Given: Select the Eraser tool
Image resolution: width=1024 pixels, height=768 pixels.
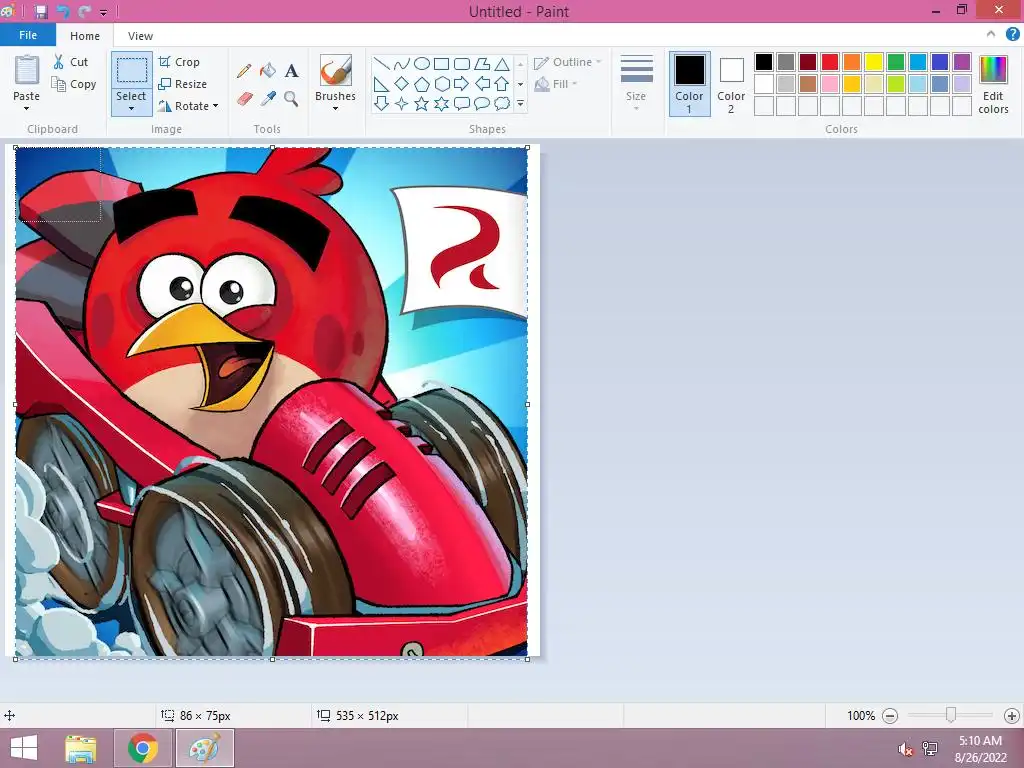Looking at the screenshot, I should (244, 99).
